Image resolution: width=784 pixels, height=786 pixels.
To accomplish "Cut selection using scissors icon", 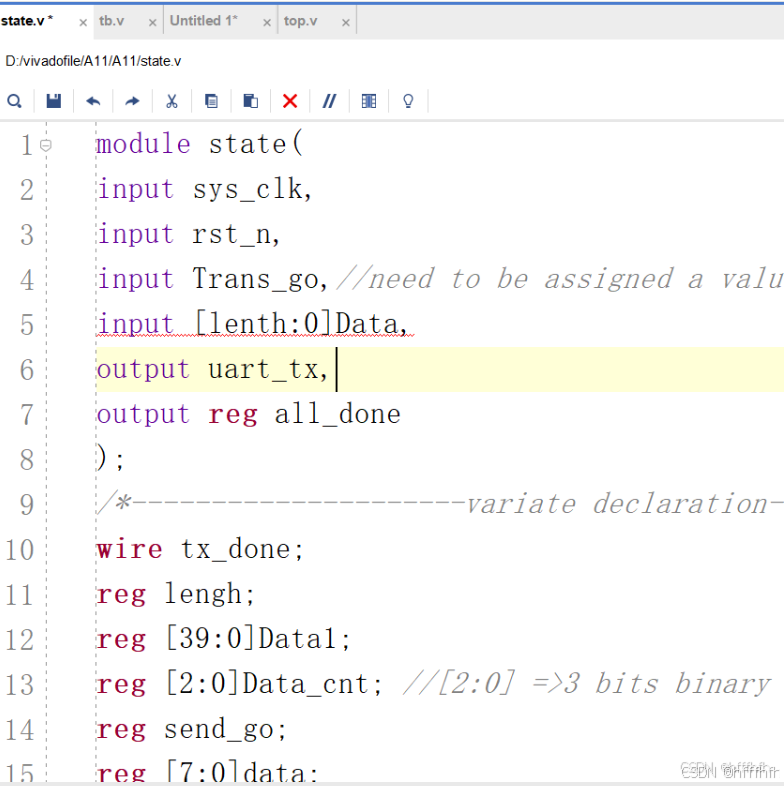I will click(x=172, y=102).
